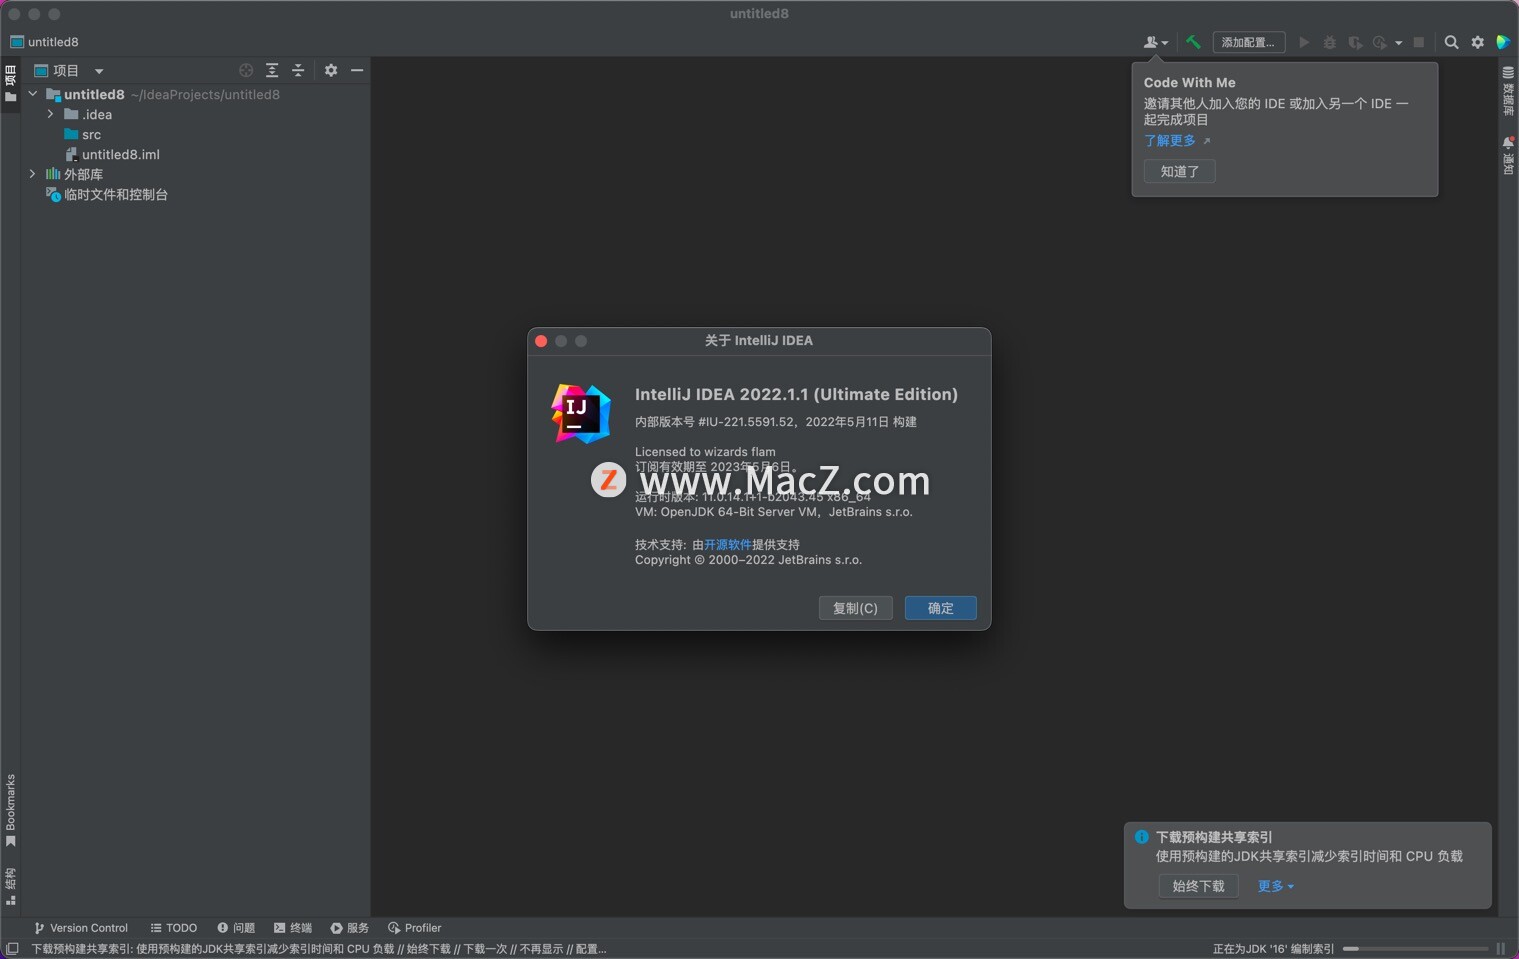This screenshot has height=959, width=1519.
Task: Click the build number text in dialog
Action: [x=776, y=422]
